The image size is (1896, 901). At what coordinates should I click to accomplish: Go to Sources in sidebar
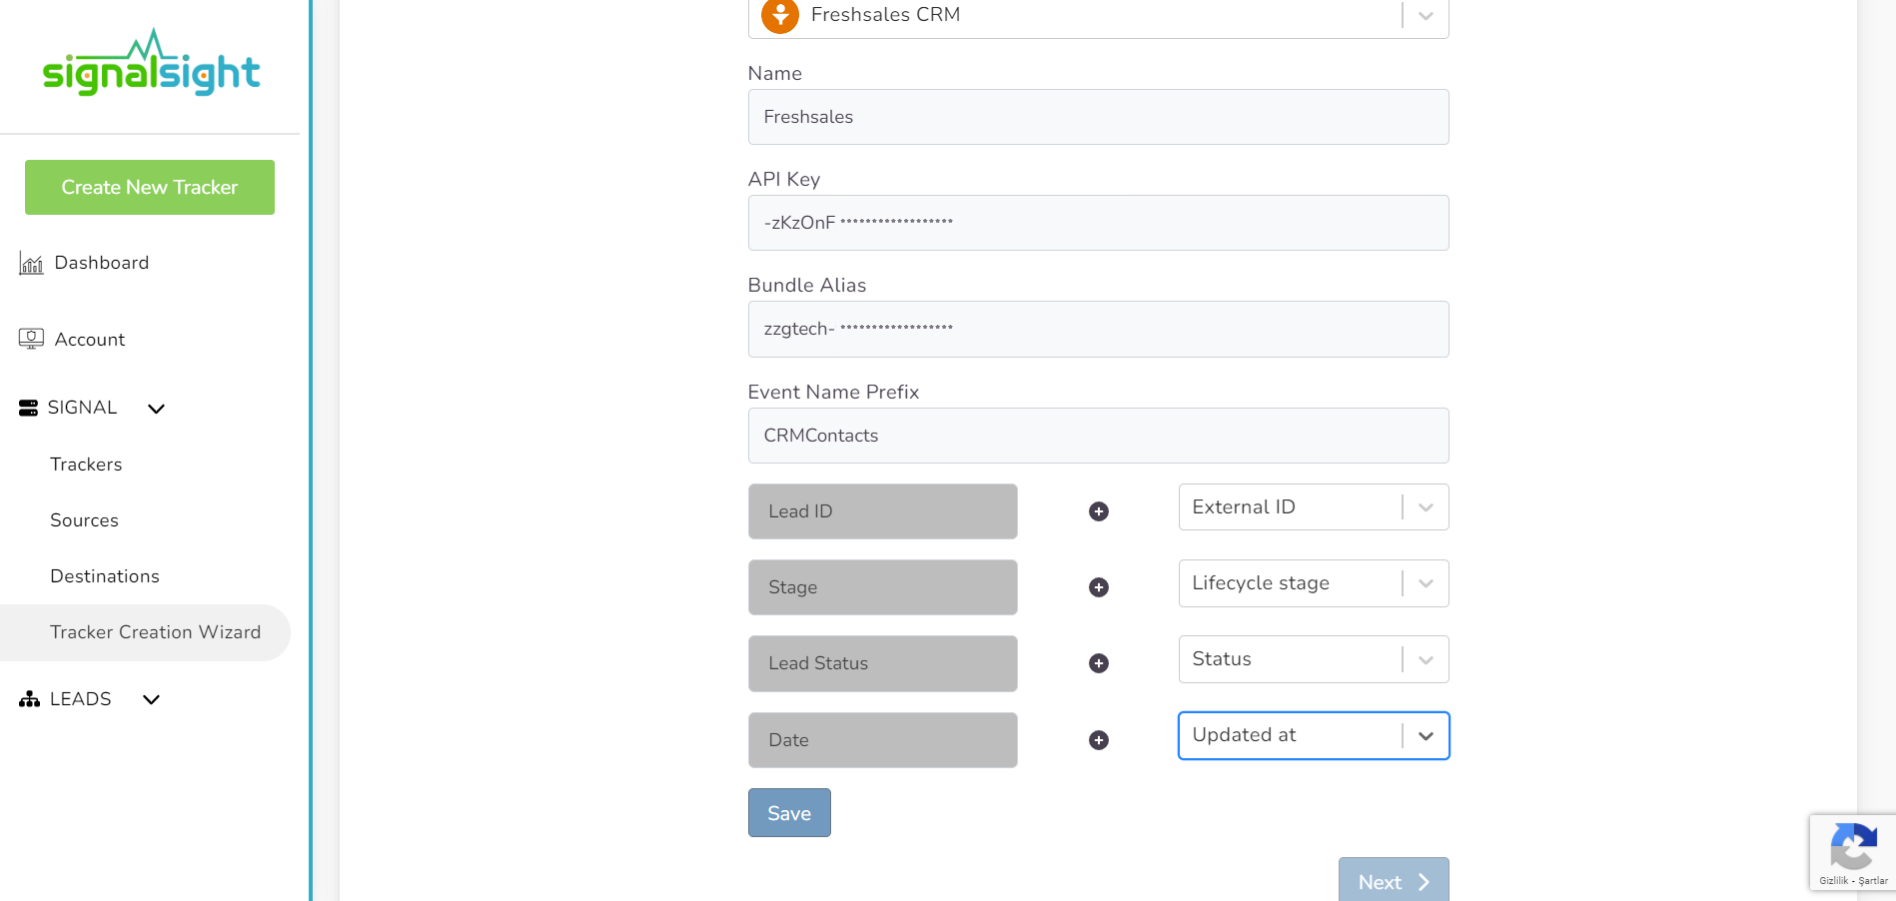coord(84,520)
